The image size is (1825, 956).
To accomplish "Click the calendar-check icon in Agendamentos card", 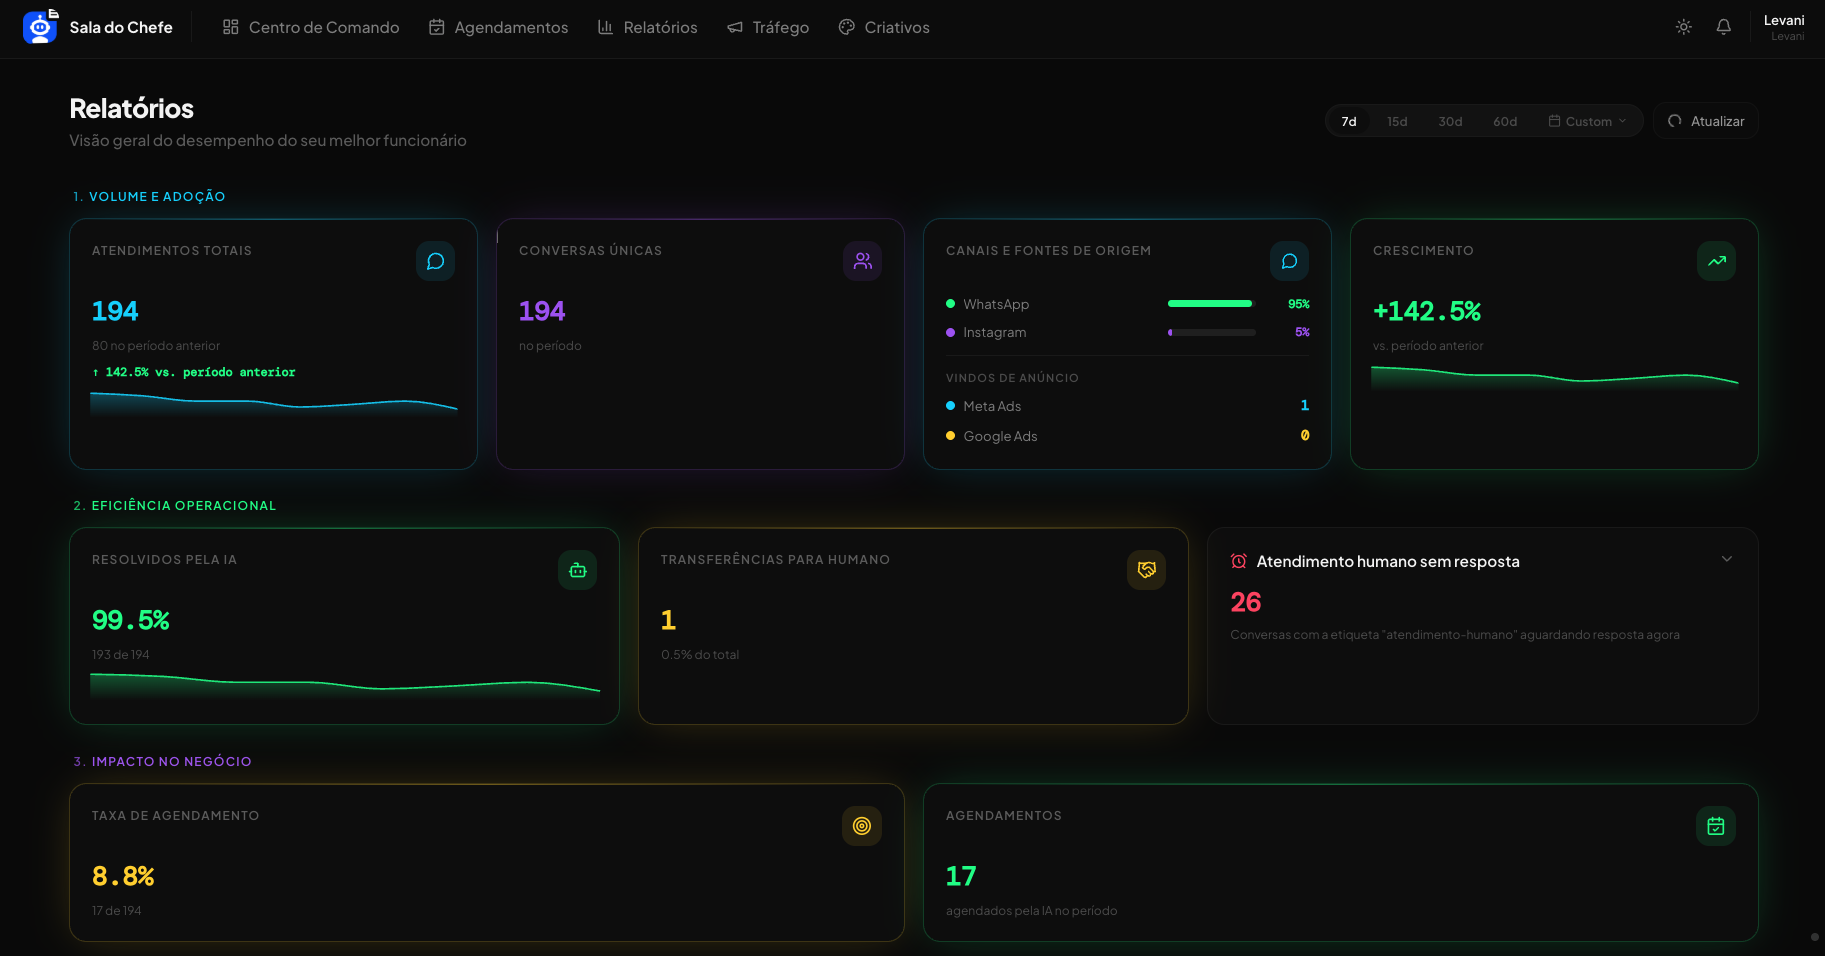I will point(1716,826).
